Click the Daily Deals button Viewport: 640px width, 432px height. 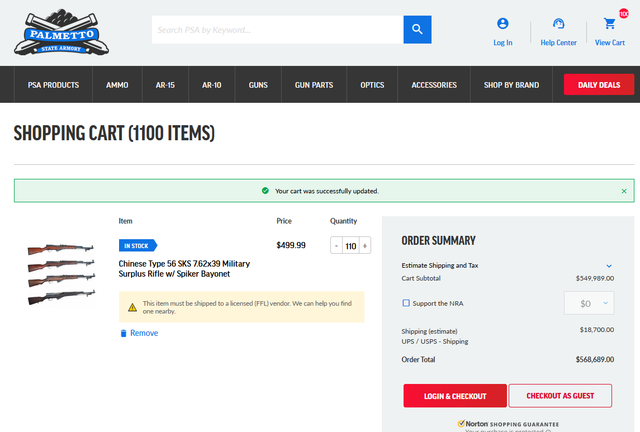pos(599,85)
